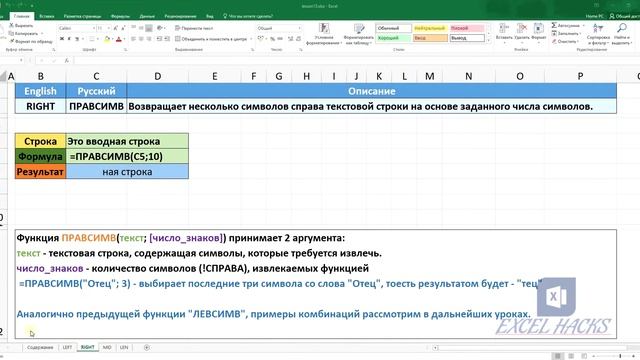
Task: Click the Tell Me search box
Action: (x=248, y=16)
